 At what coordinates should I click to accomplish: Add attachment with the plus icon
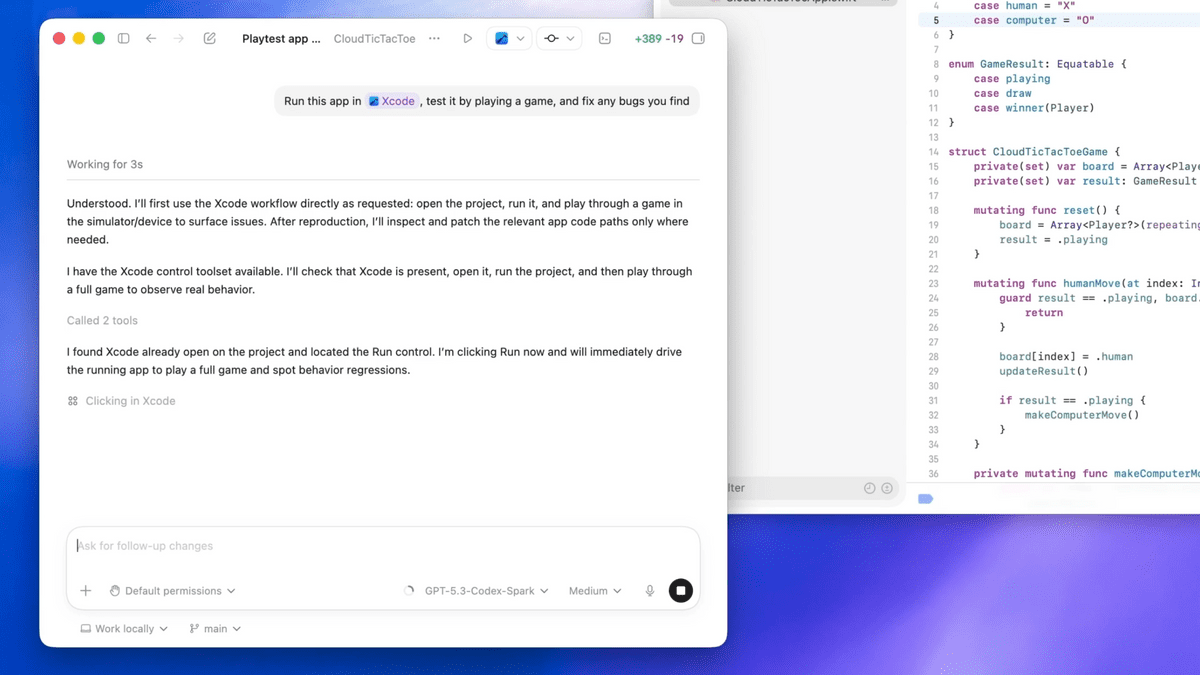tap(86, 591)
